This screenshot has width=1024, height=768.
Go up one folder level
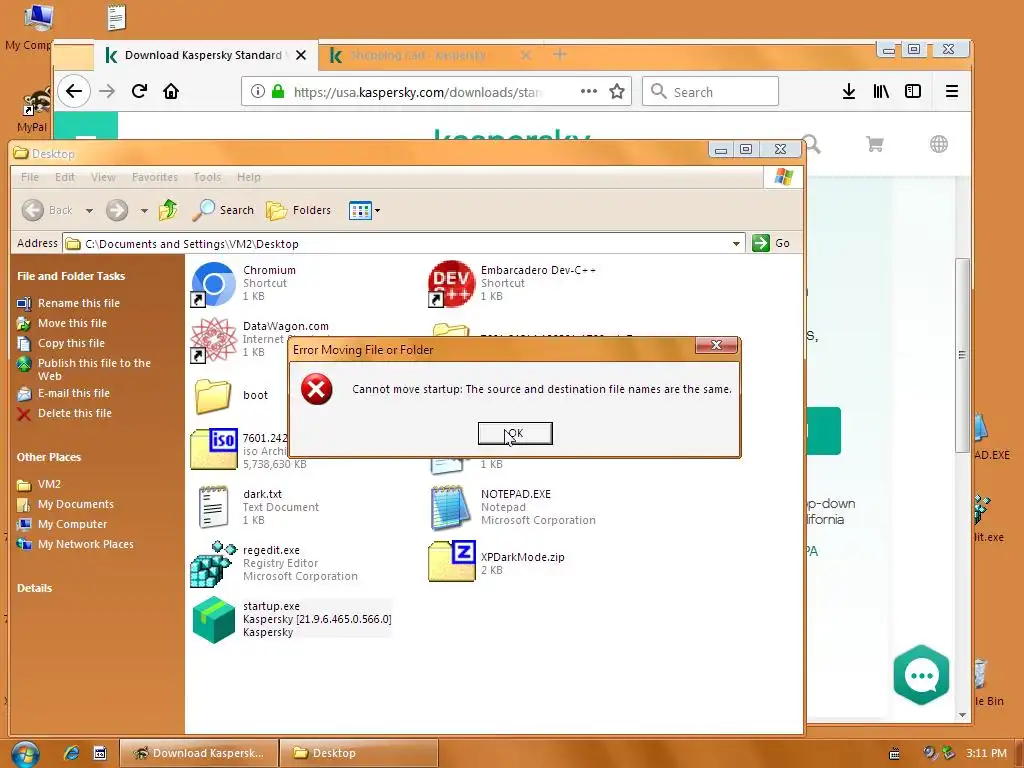168,210
